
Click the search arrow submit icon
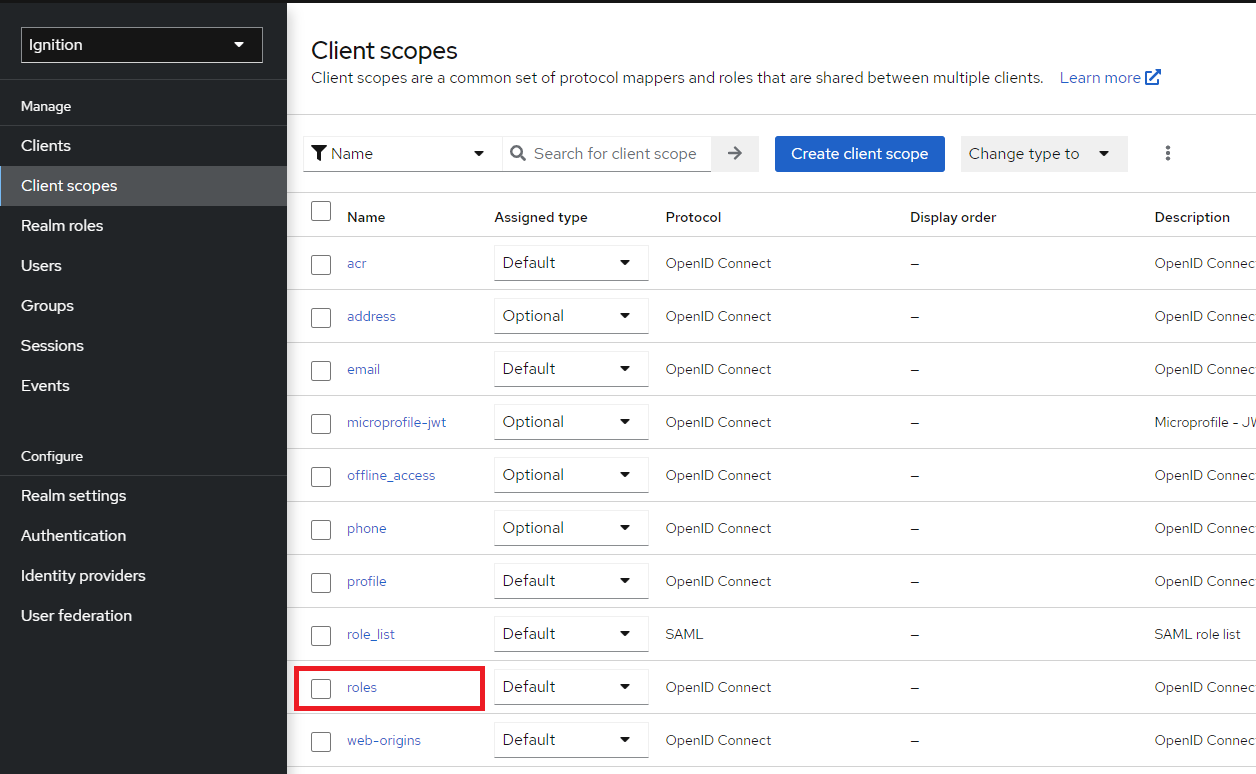coord(735,154)
